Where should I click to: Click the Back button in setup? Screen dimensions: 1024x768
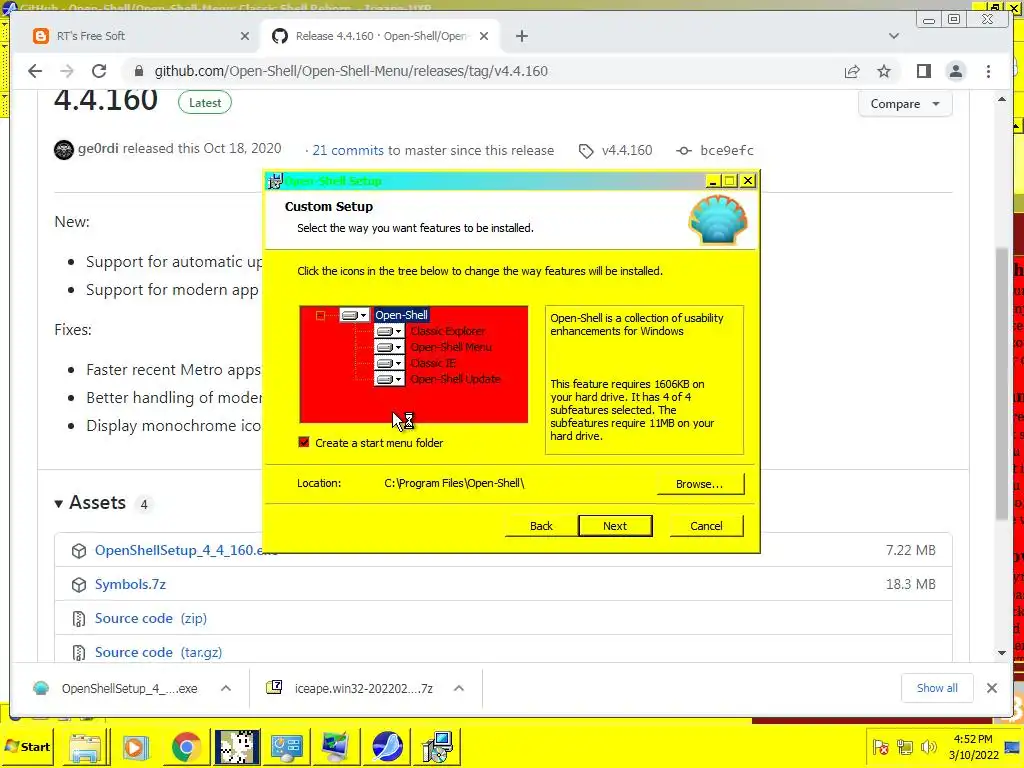[x=541, y=526]
